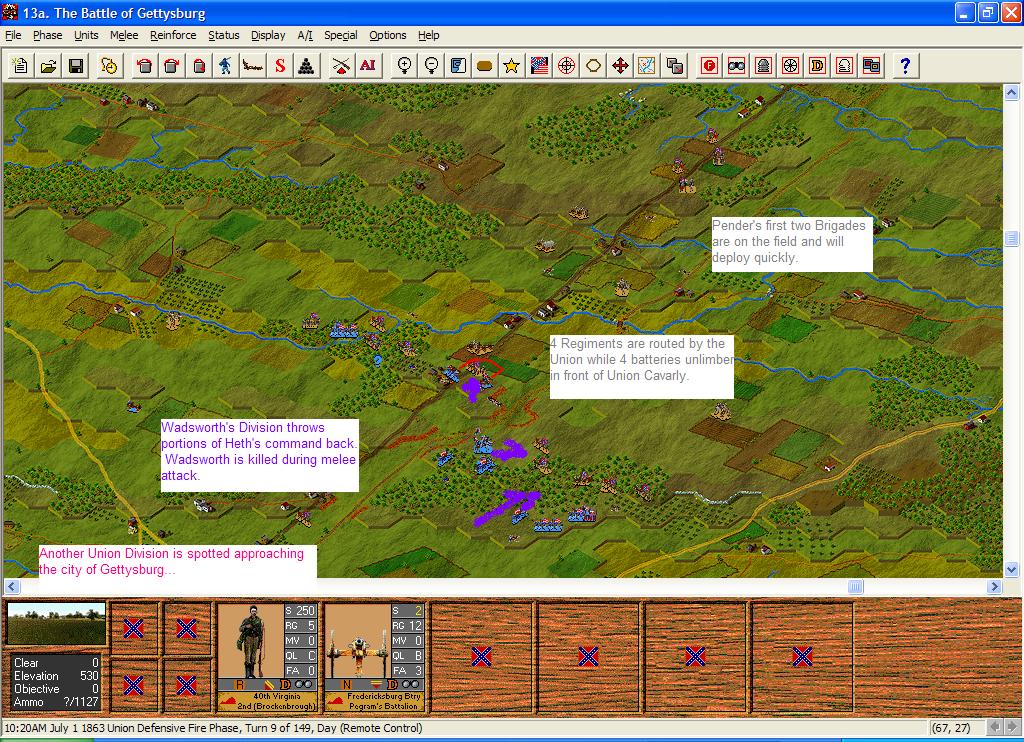Click the red four-way arrows icon

click(620, 65)
